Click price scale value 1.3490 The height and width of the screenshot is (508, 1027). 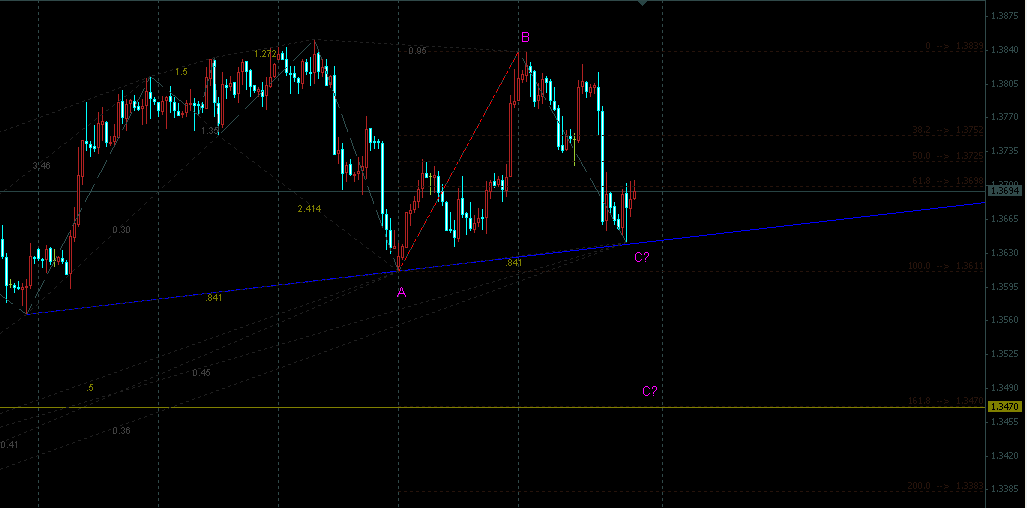1004,388
